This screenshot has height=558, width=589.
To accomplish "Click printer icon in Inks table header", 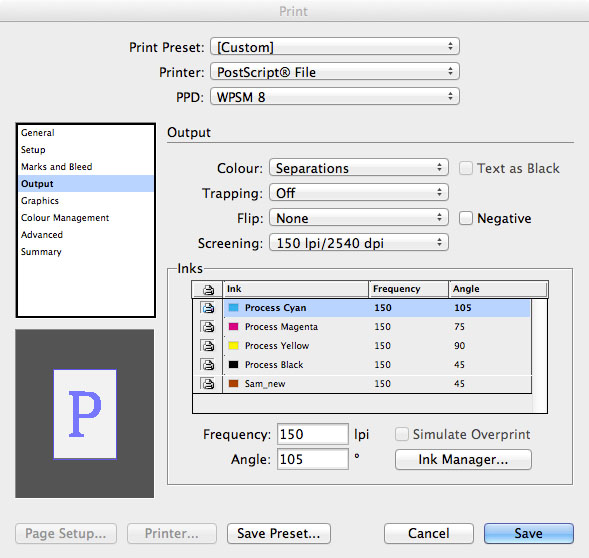I will [208, 289].
